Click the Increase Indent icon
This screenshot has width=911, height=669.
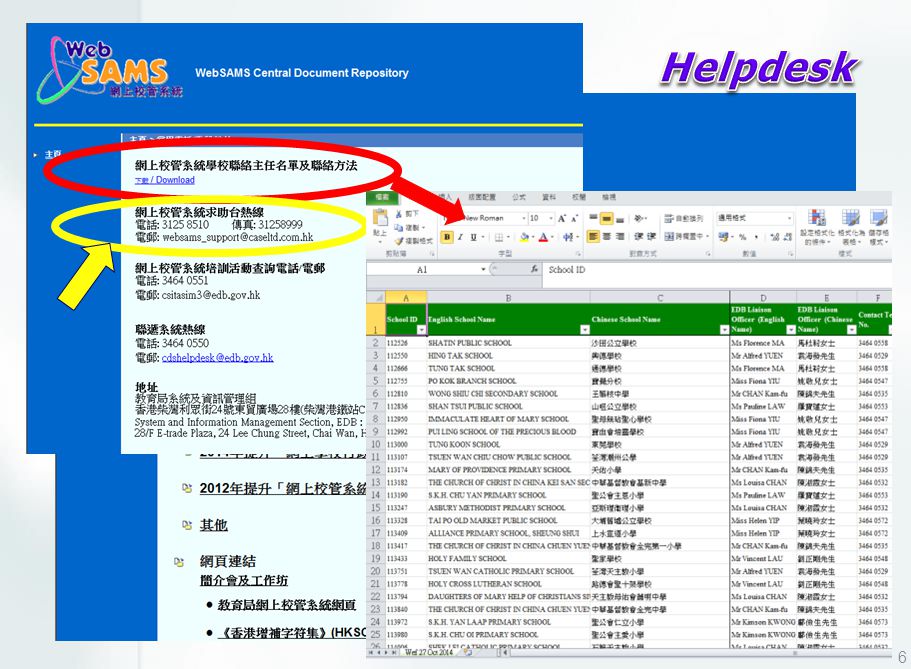tap(651, 237)
